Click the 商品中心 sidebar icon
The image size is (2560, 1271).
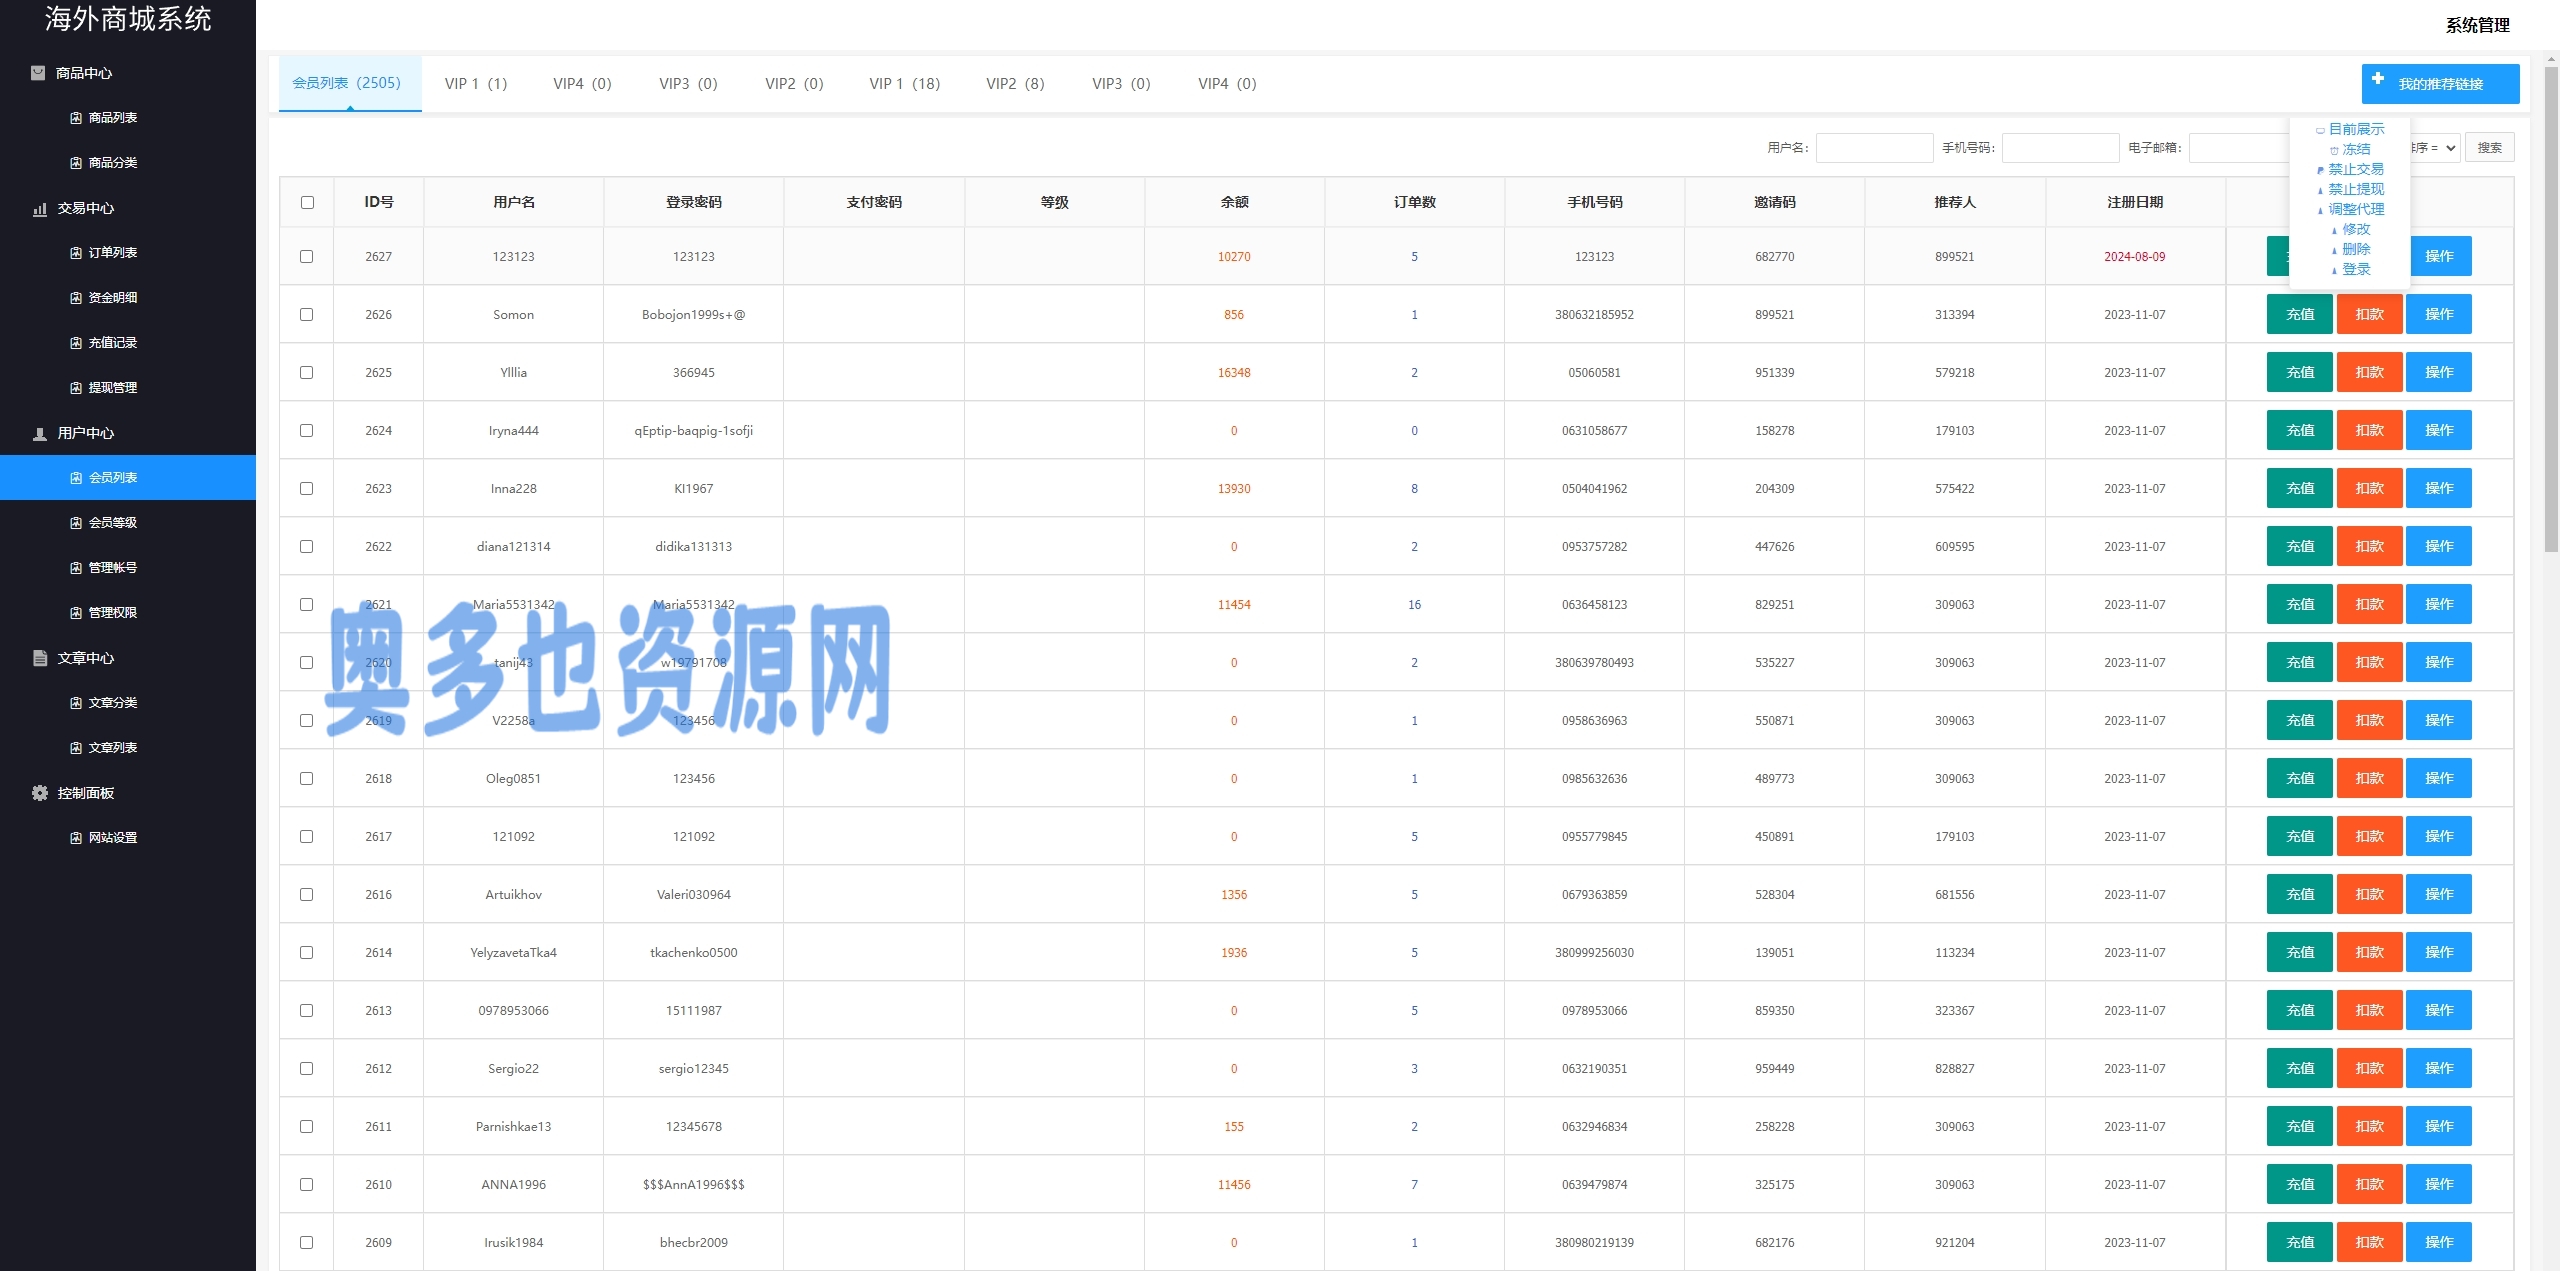click(38, 73)
